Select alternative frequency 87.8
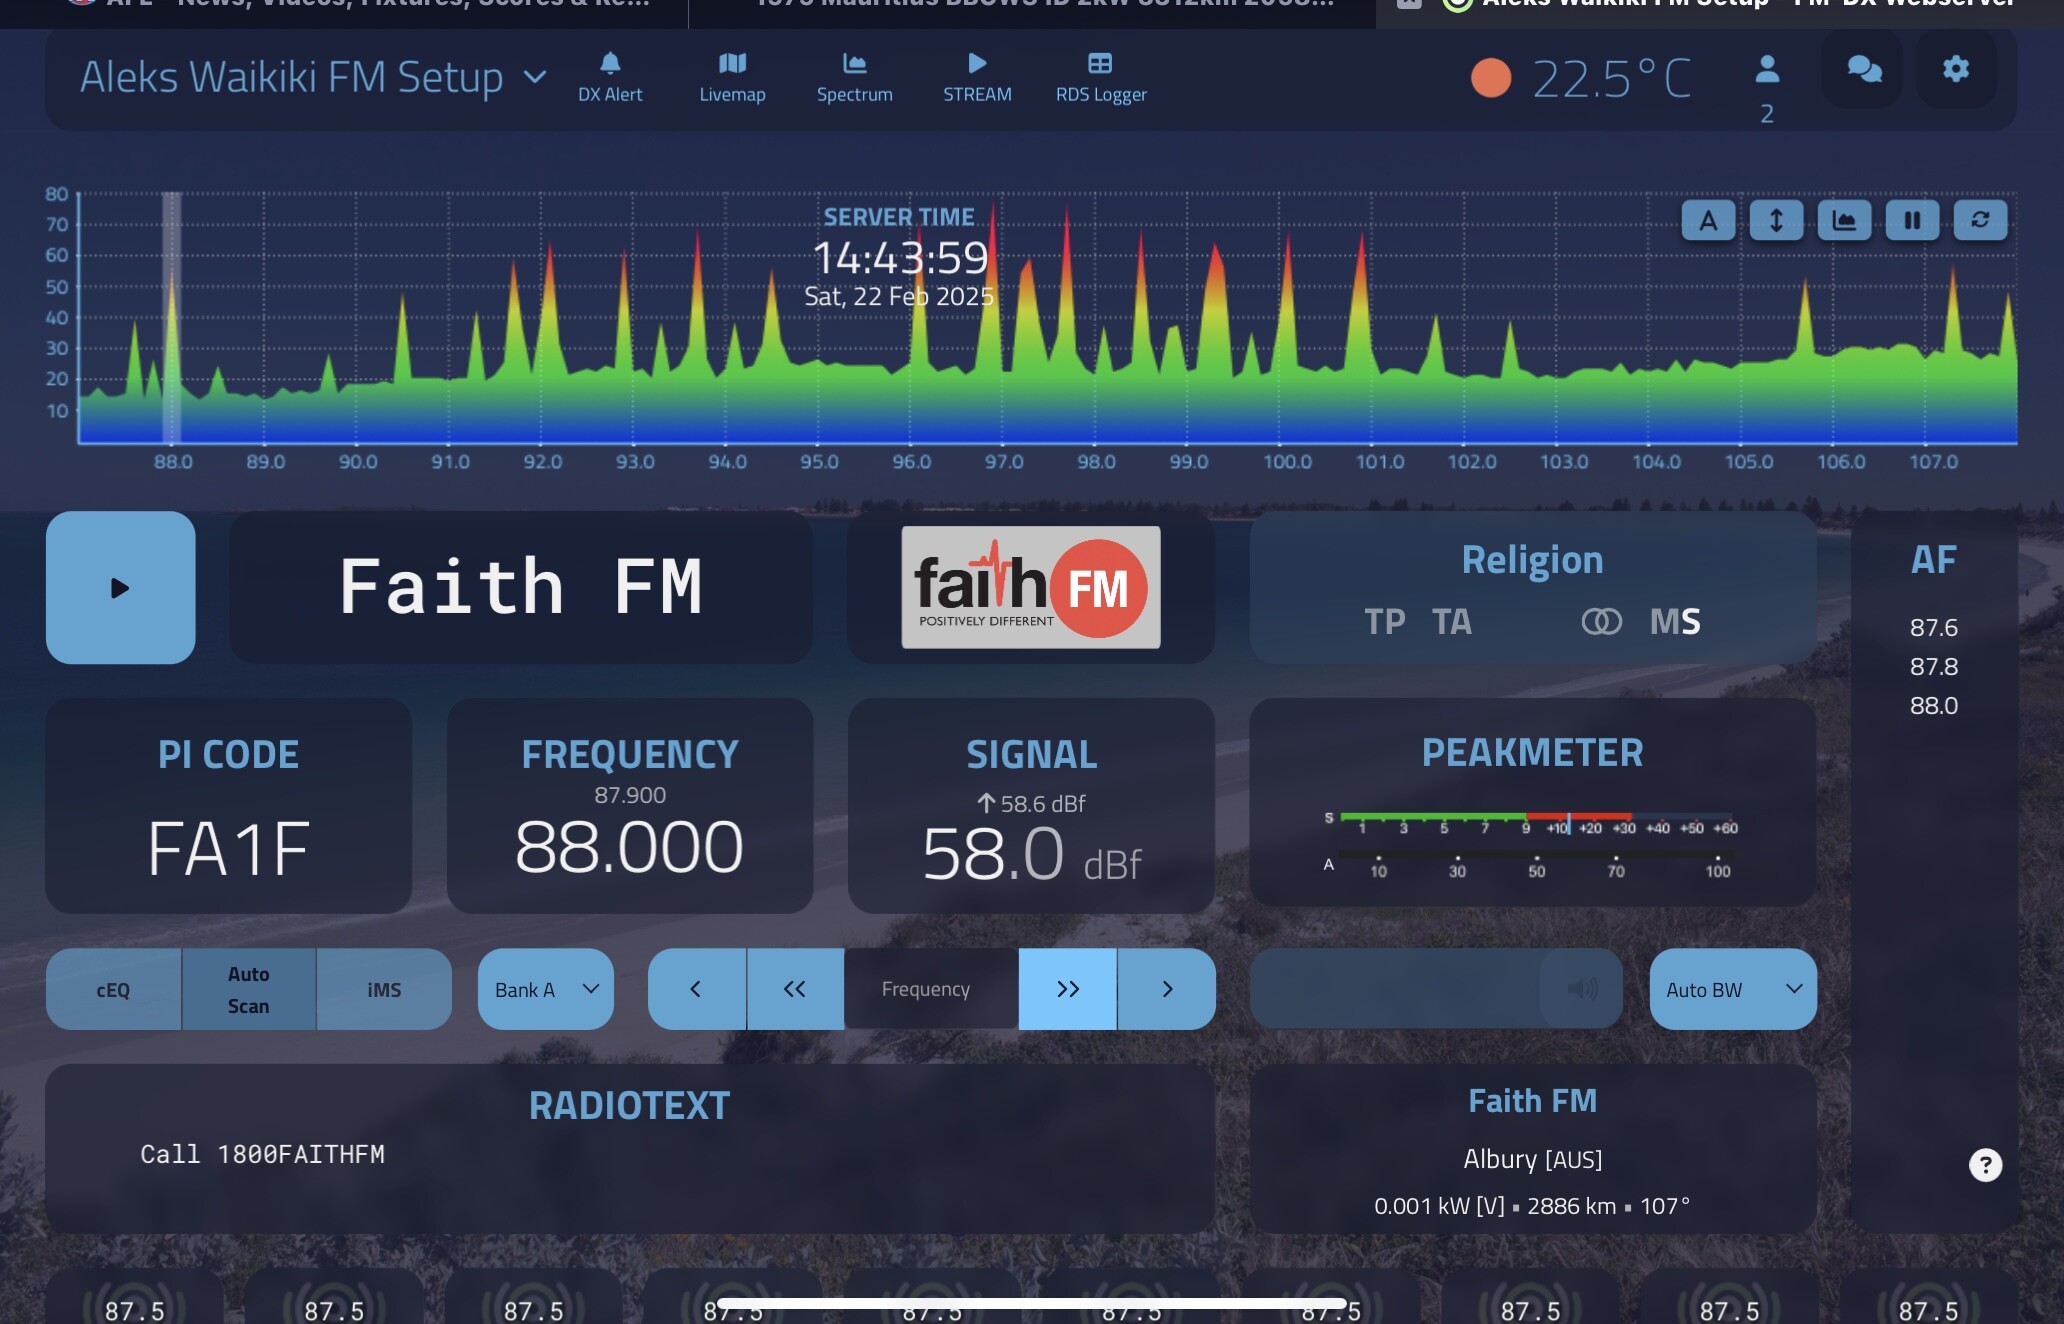 1933,666
